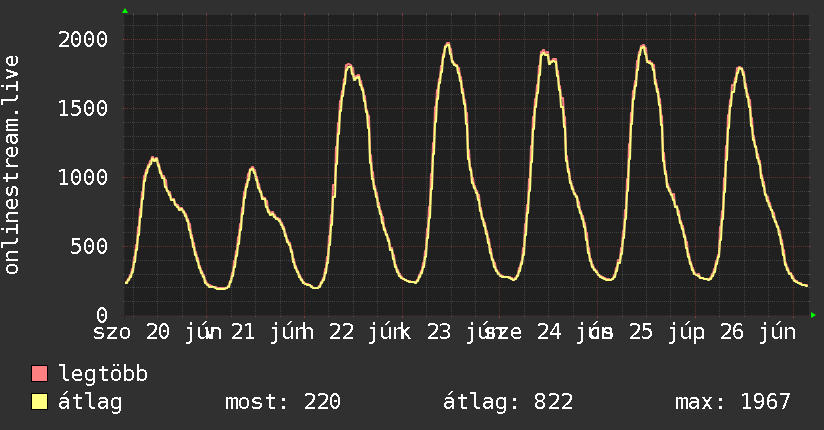
Task: Click the 'átlag: 822' average value
Action: [508, 402]
